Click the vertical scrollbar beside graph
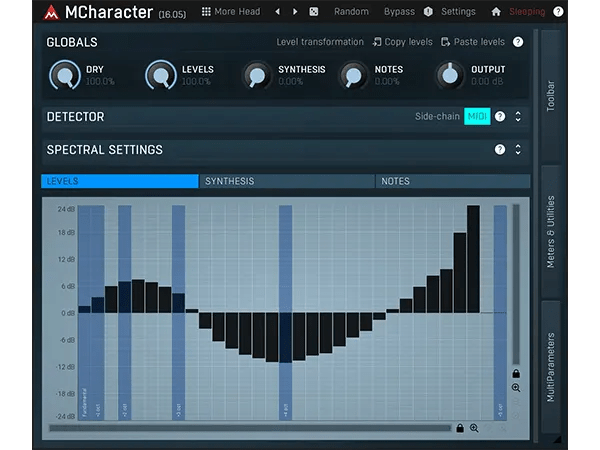The image size is (600, 450). pos(516,285)
